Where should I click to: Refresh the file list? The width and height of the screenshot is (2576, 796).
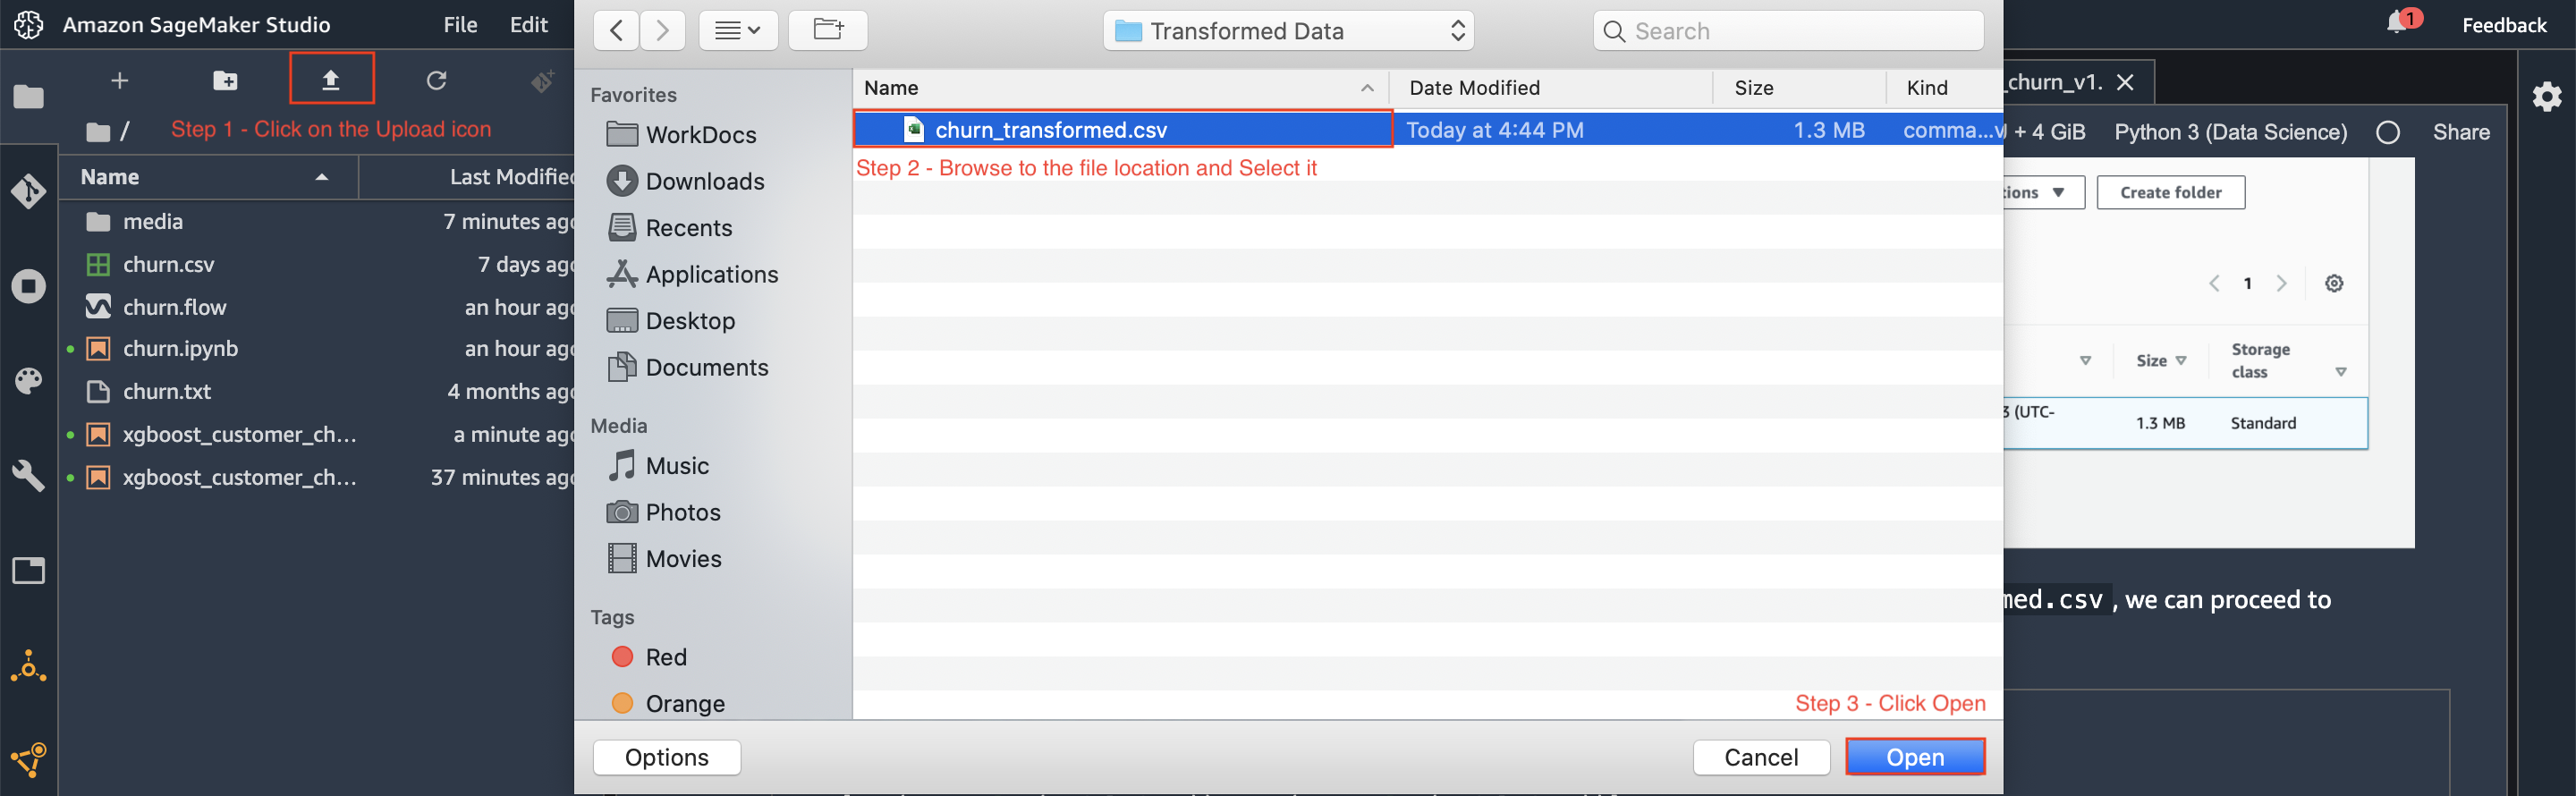[x=436, y=80]
